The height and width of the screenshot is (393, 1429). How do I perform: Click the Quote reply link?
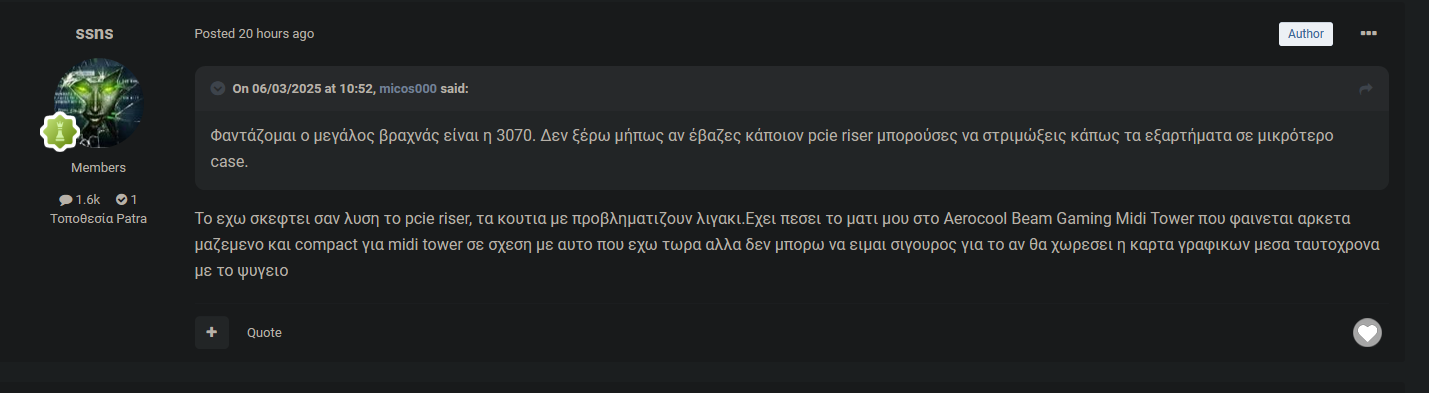click(264, 333)
